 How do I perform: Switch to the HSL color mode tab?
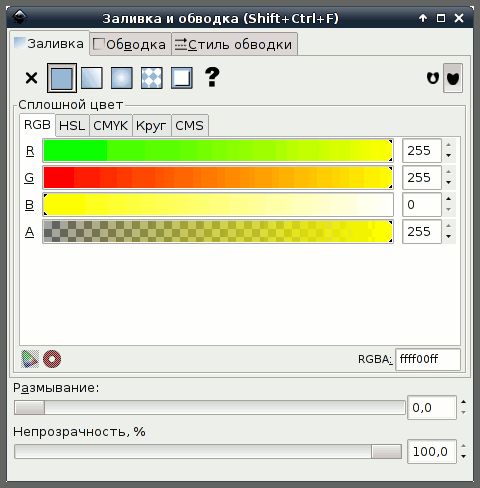click(72, 126)
